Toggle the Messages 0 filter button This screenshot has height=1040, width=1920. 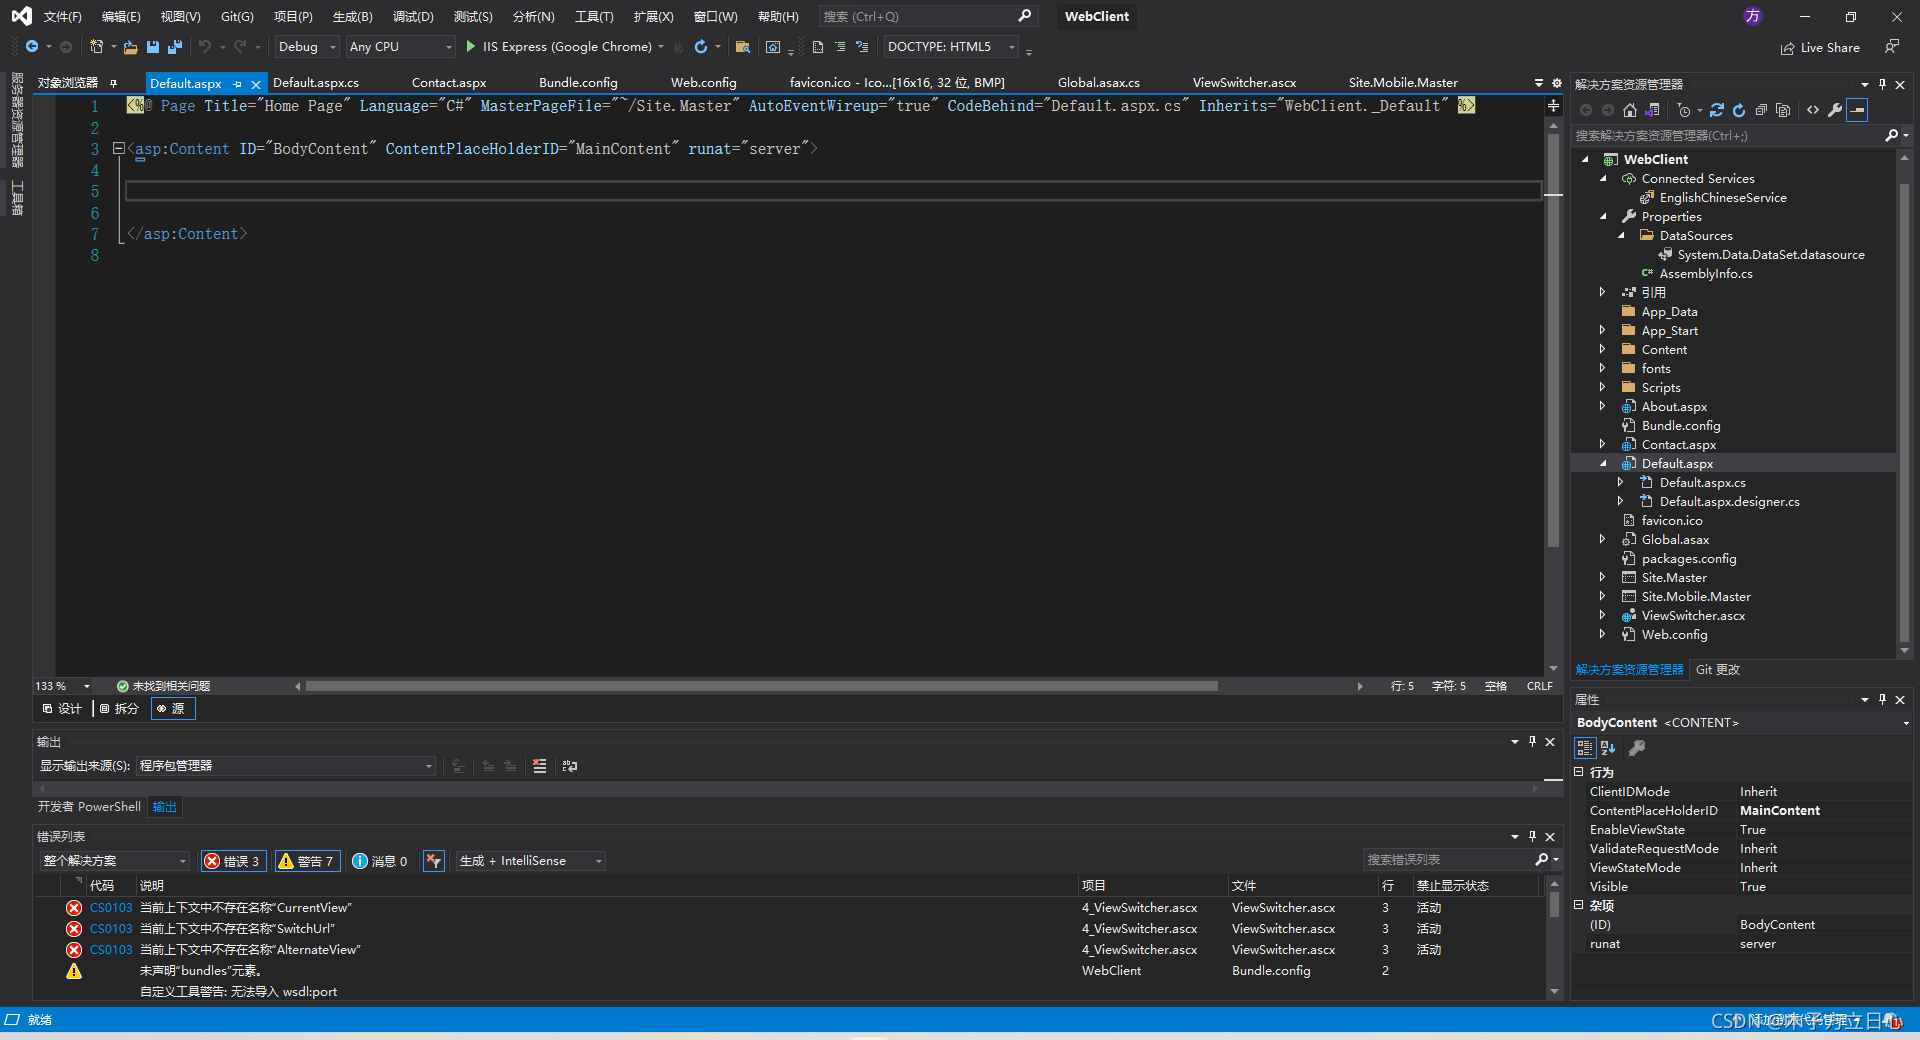[380, 861]
